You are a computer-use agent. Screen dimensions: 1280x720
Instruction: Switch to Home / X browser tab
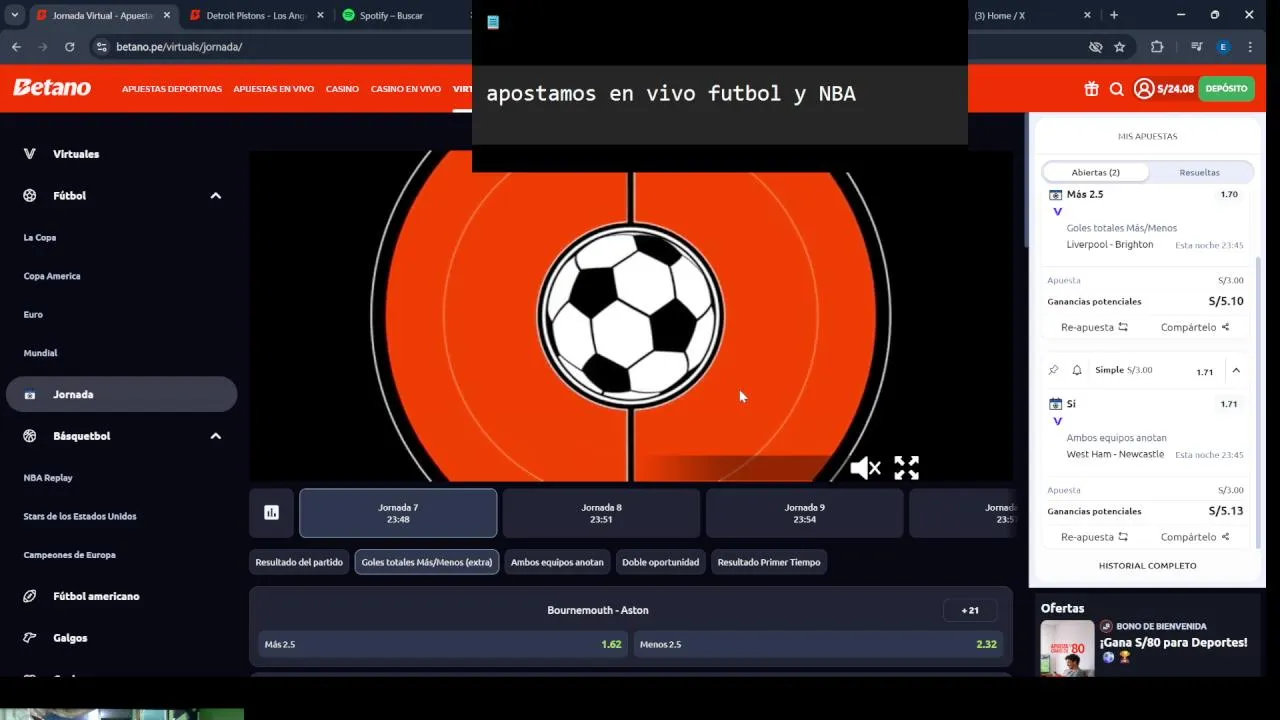1000,15
